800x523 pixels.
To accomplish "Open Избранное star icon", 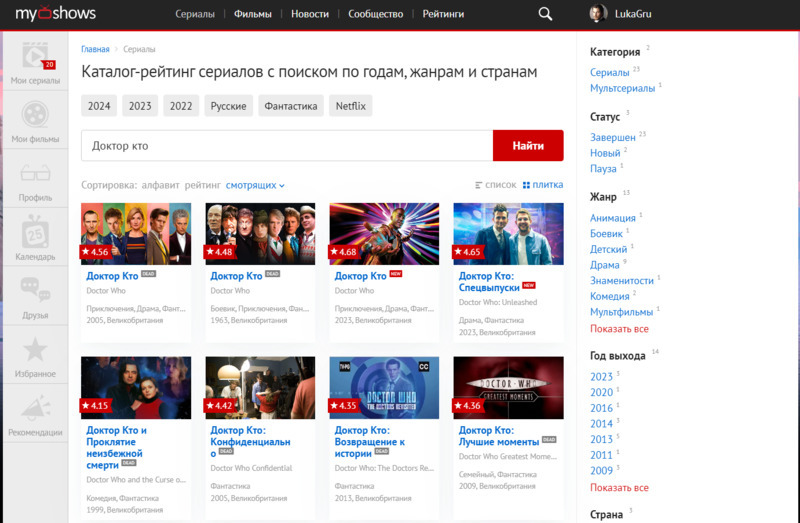I will coord(35,350).
